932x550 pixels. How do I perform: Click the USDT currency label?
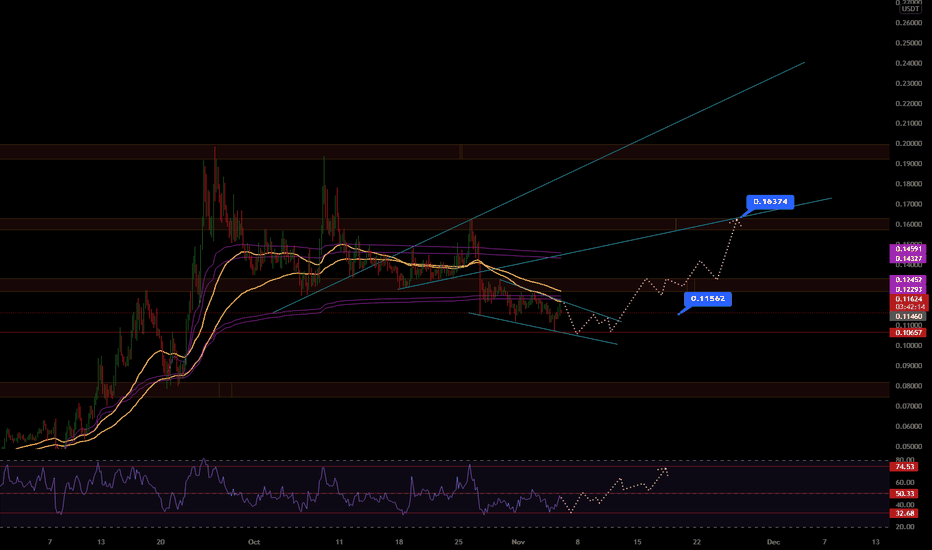click(910, 9)
